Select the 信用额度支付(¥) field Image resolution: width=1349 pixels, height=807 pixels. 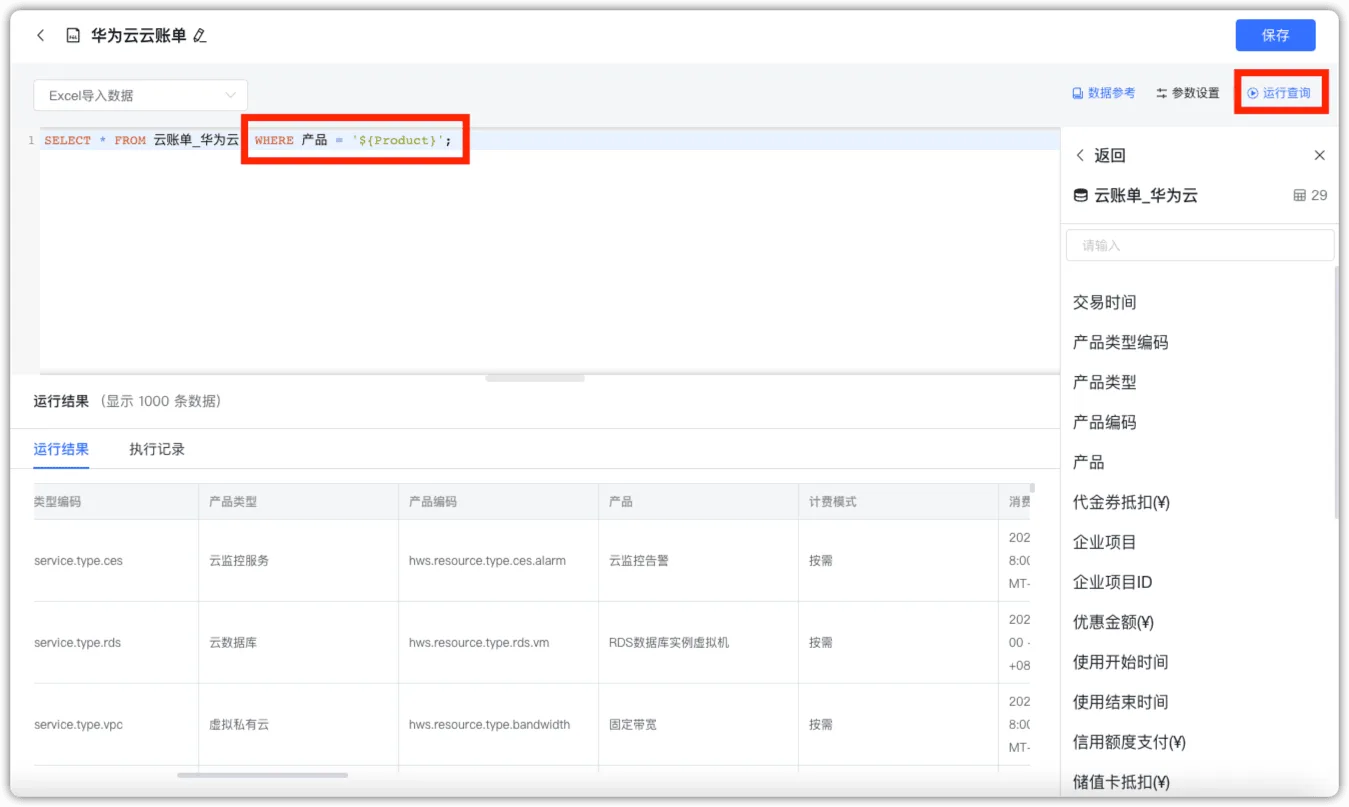[x=1129, y=742]
